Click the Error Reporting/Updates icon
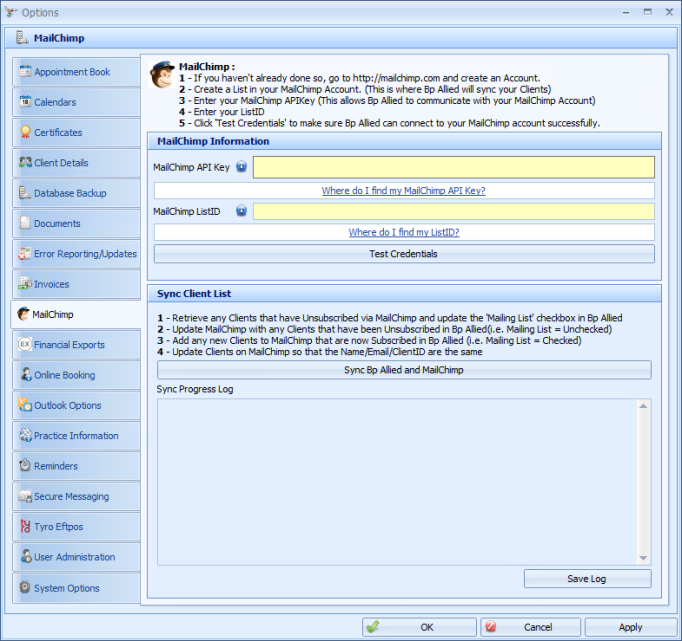Image resolution: width=682 pixels, height=641 pixels. click(x=24, y=253)
